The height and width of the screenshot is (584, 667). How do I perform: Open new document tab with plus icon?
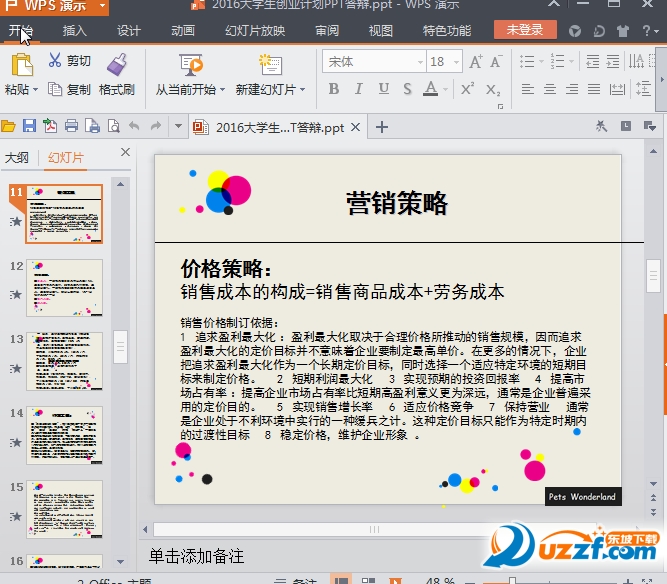click(x=381, y=127)
